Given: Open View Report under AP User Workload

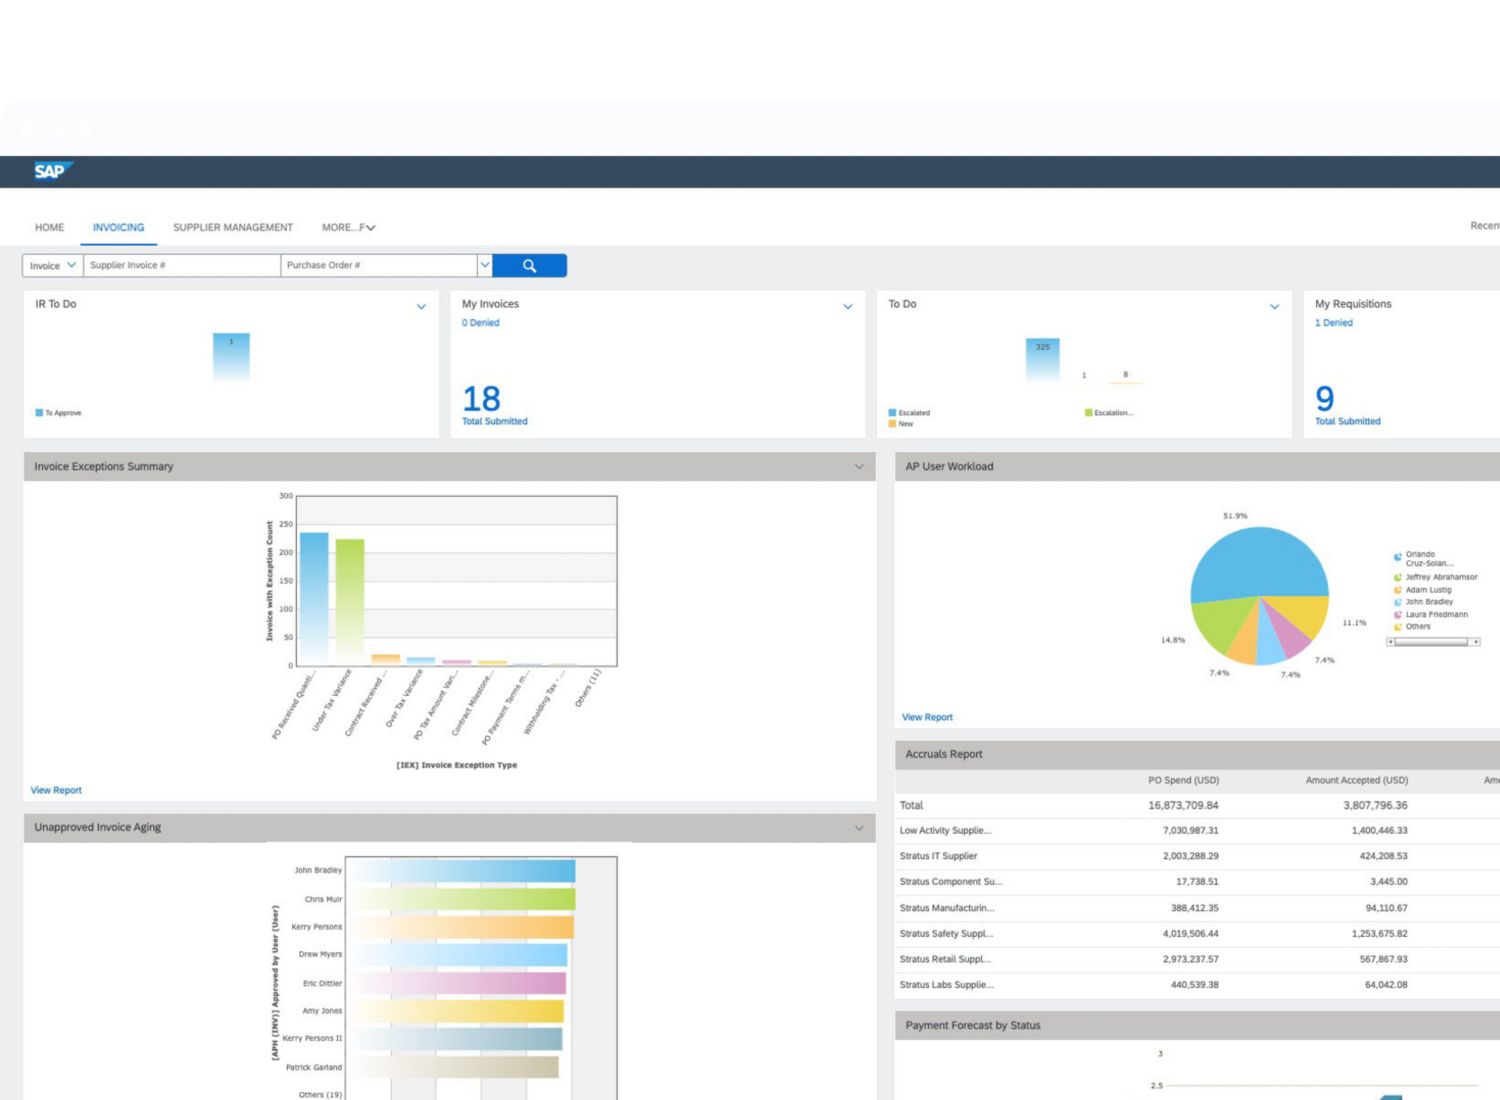Looking at the screenshot, I should click(927, 718).
